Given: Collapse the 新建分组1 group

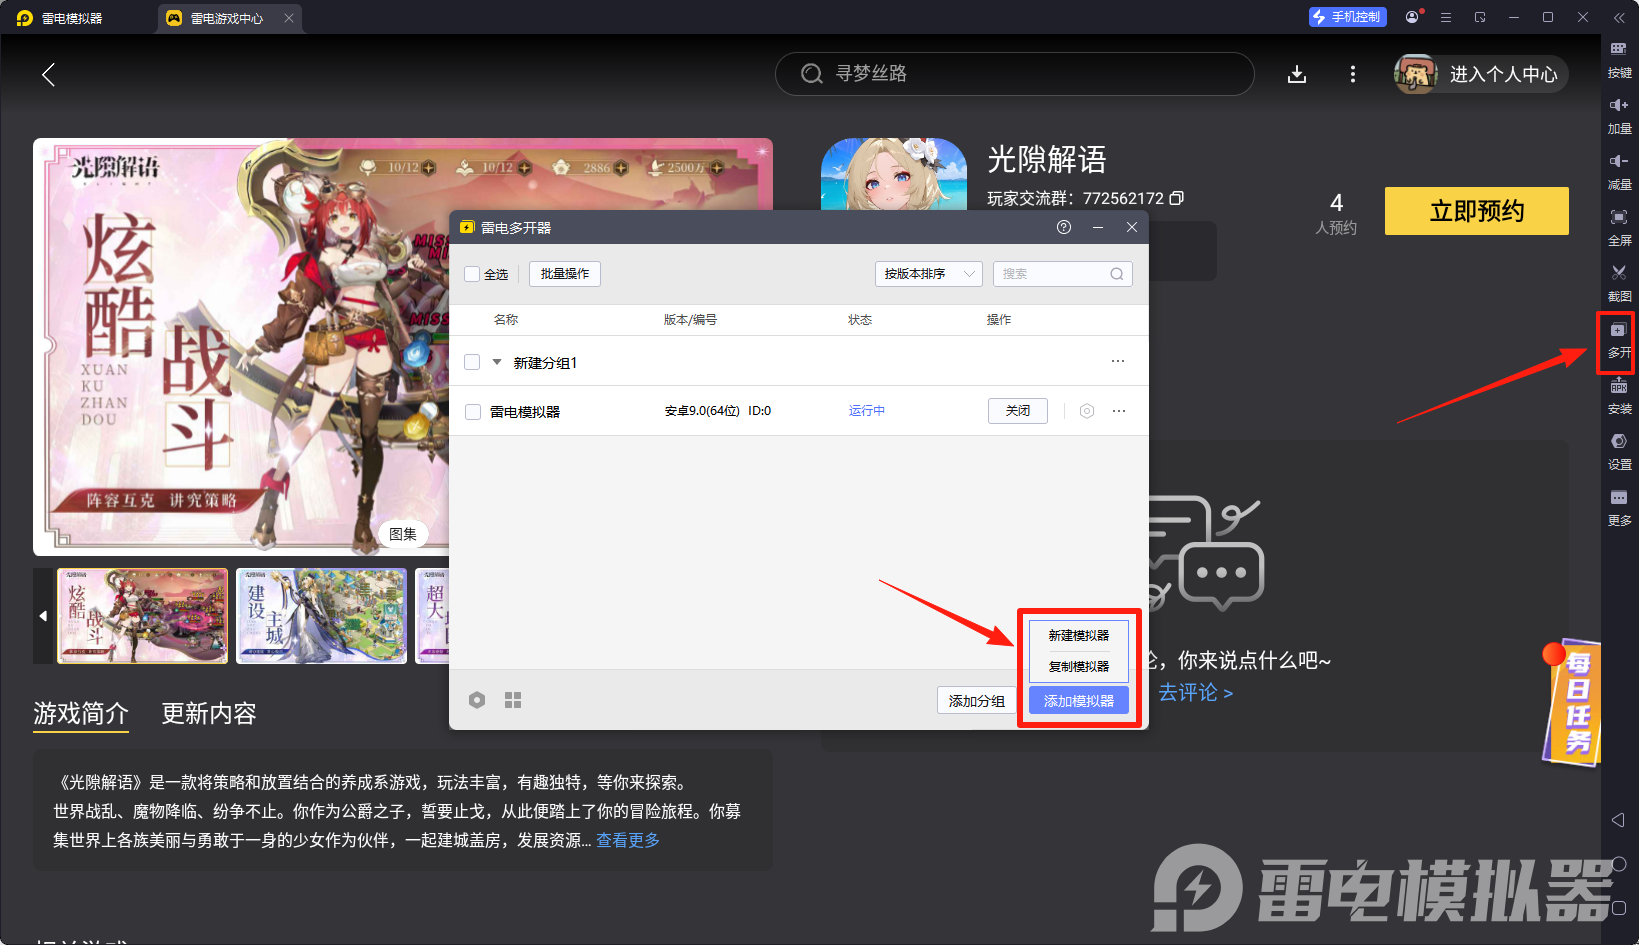Looking at the screenshot, I should pyautogui.click(x=495, y=361).
